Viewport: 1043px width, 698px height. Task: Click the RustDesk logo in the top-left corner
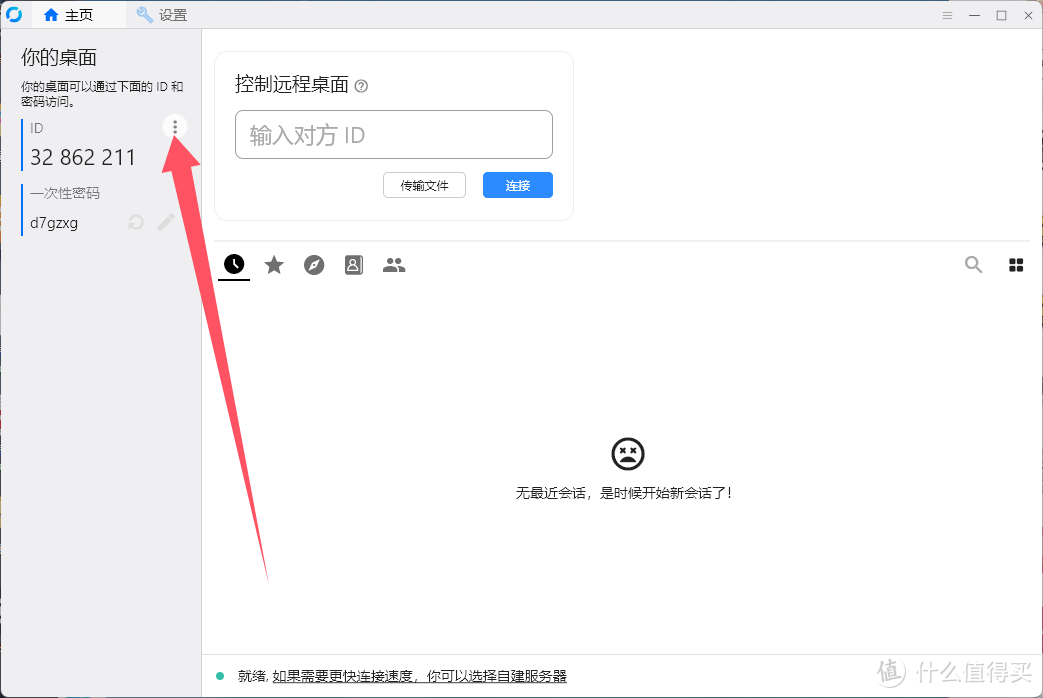[12, 14]
